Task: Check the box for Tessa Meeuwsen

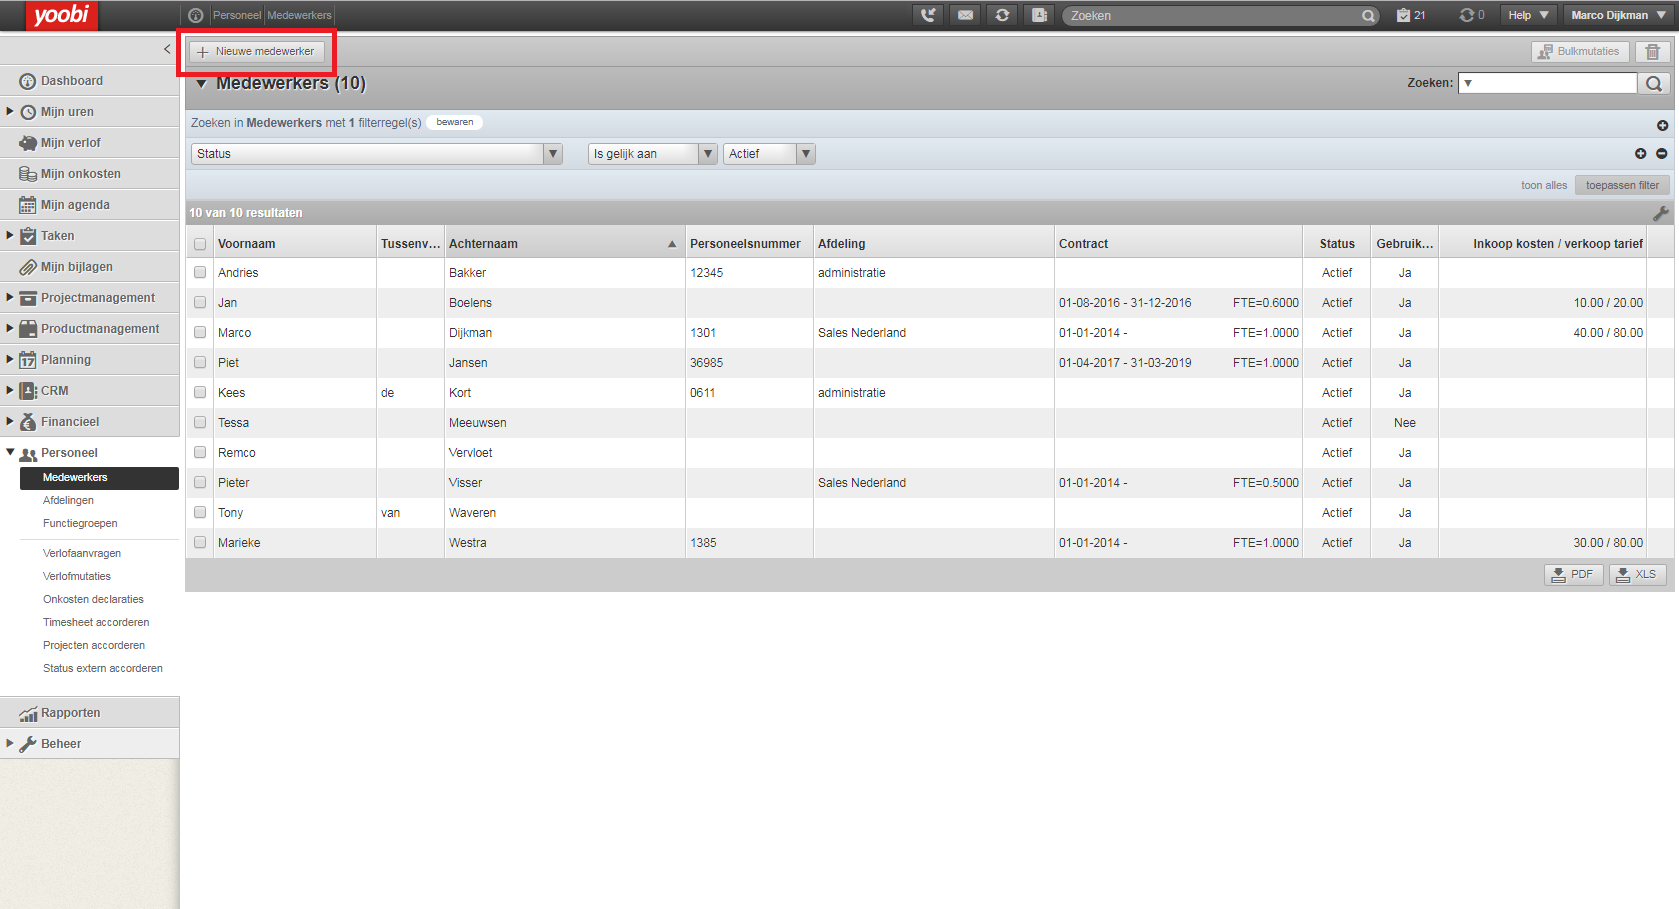Action: (x=200, y=422)
